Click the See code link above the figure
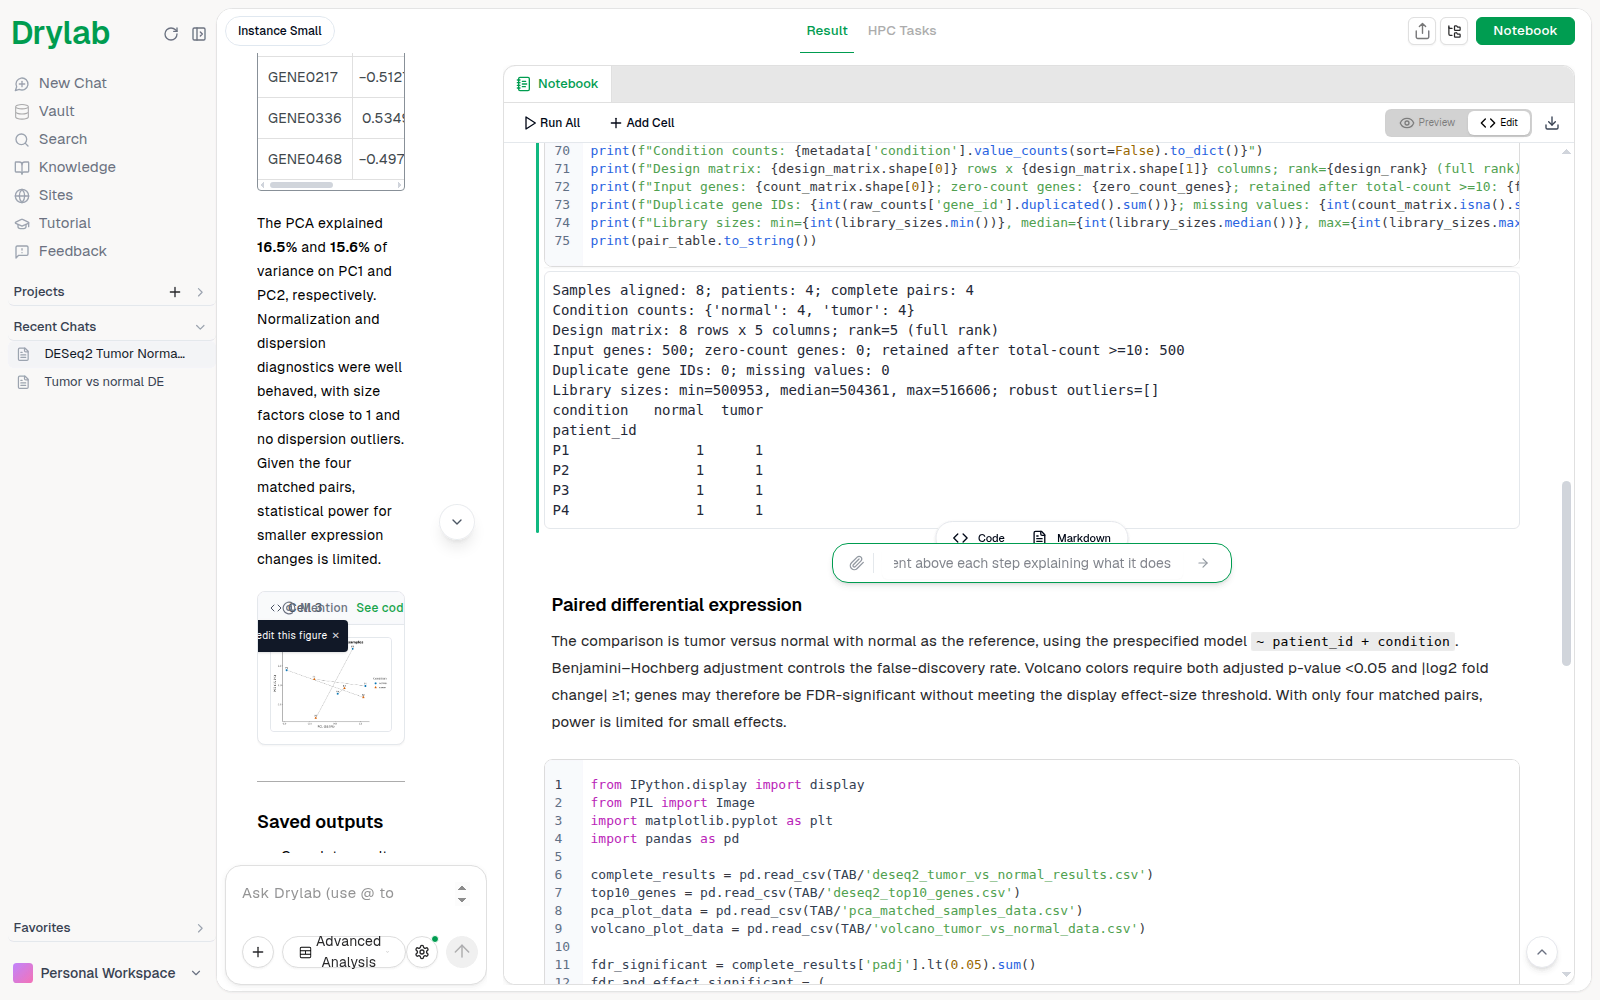This screenshot has height=1000, width=1600. point(380,608)
